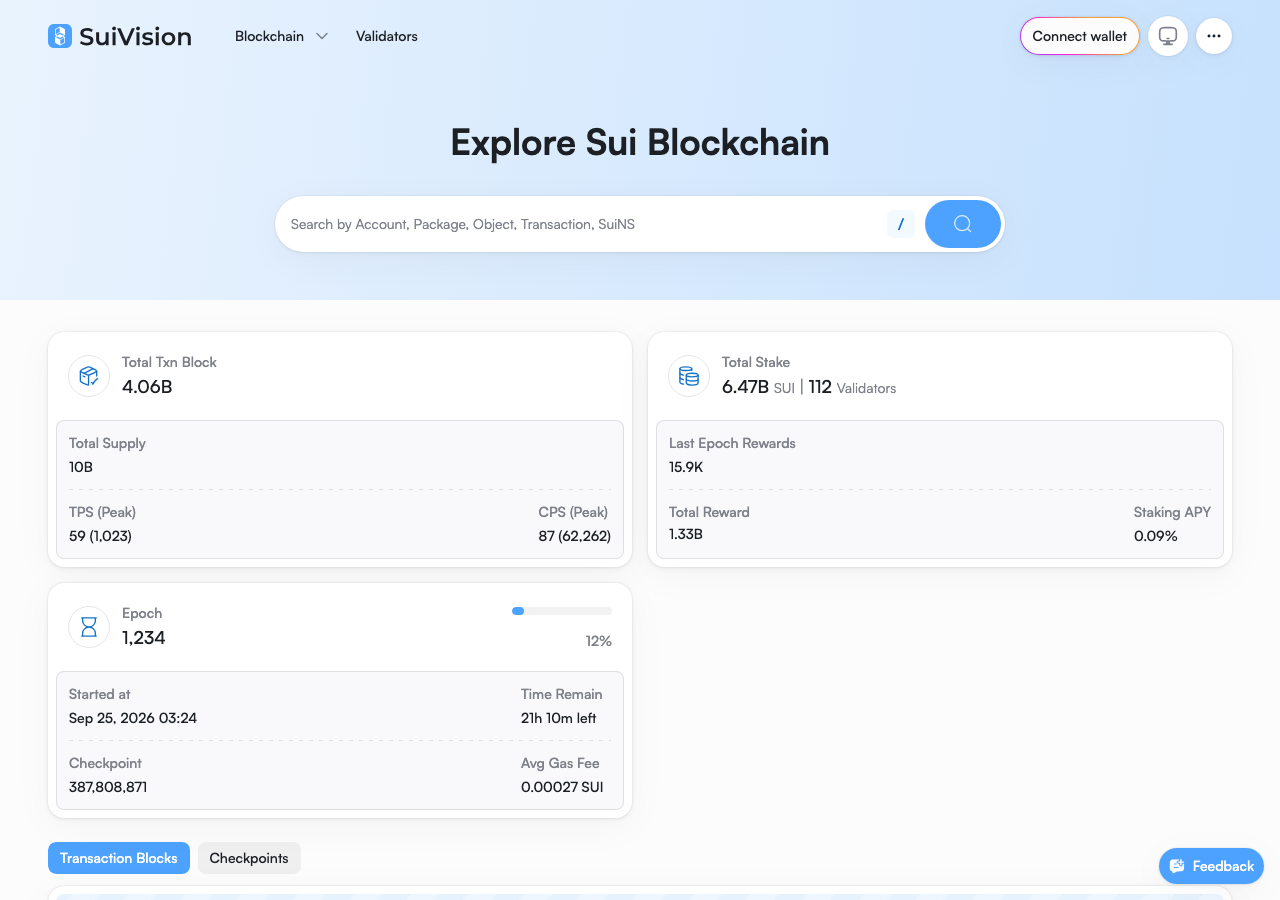Click the Epoch hourglass icon
Image resolution: width=1280 pixels, height=900 pixels.
[x=89, y=627]
